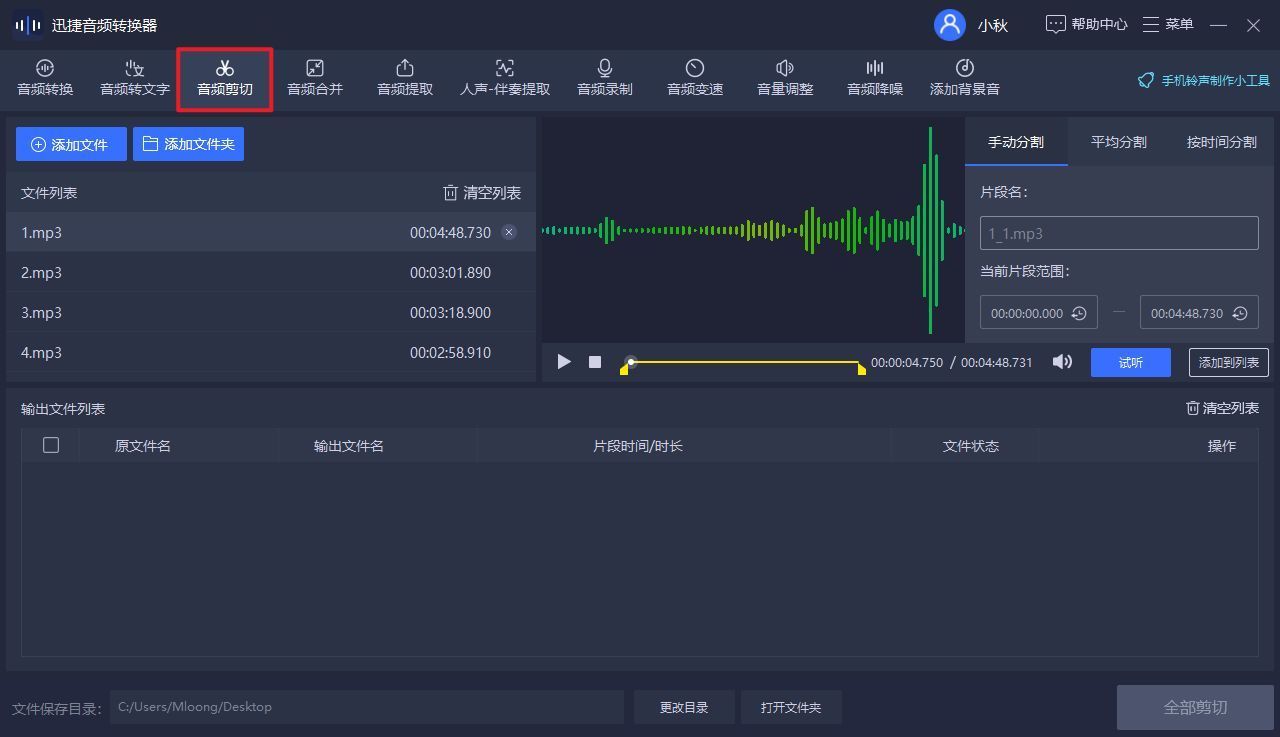Open the 音频变速 speed change tool
Image resolution: width=1280 pixels, height=737 pixels.
point(695,78)
